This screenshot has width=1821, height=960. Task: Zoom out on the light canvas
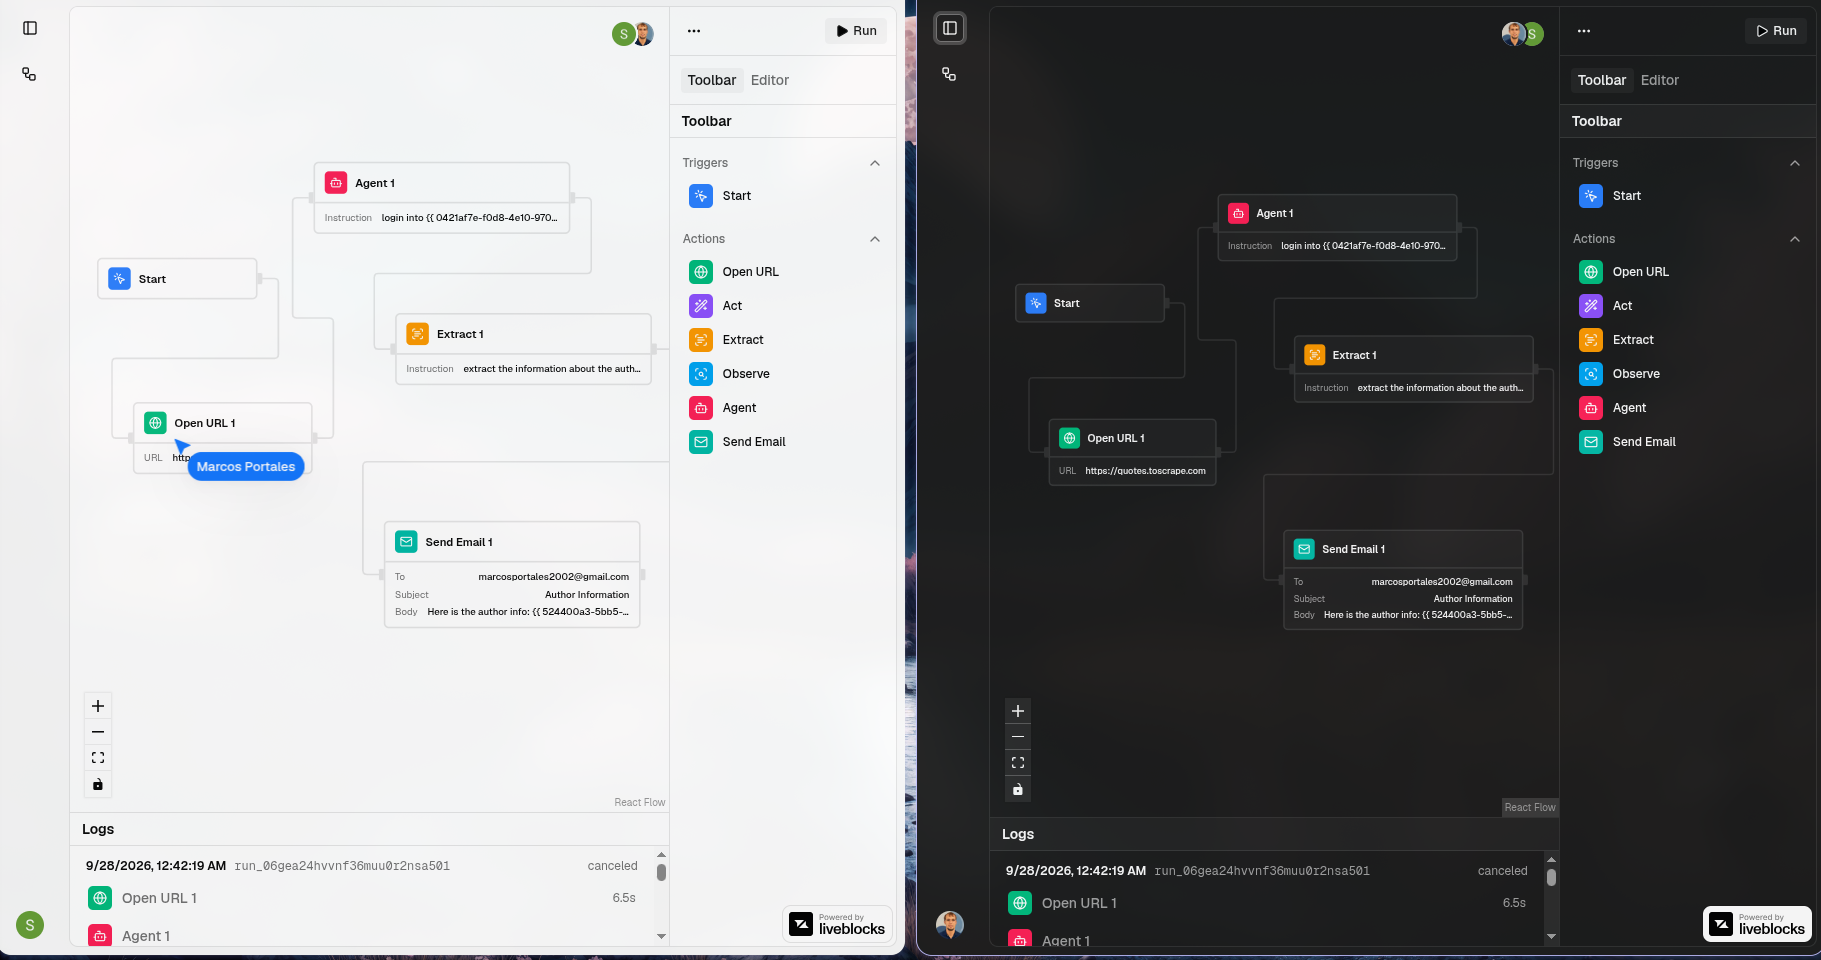(98, 732)
